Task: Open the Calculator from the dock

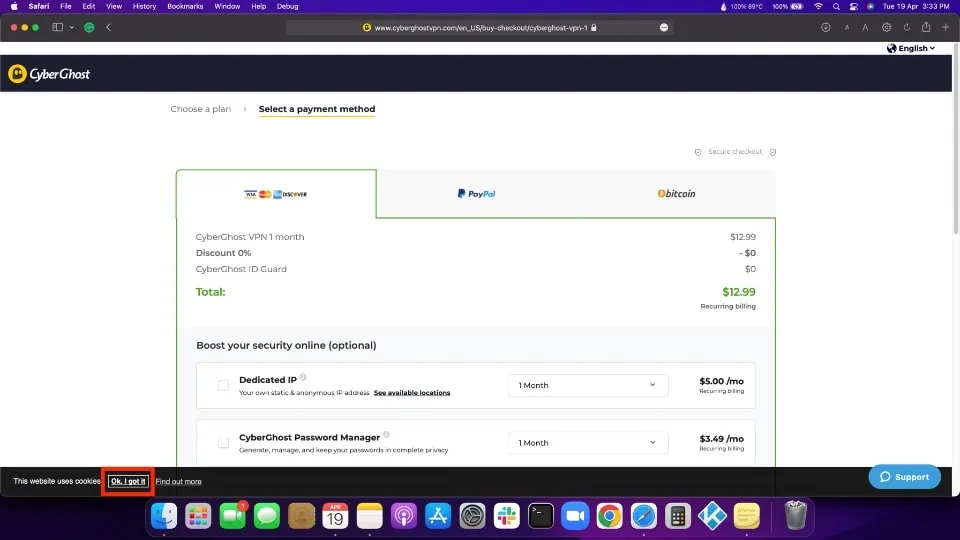Action: 678,516
